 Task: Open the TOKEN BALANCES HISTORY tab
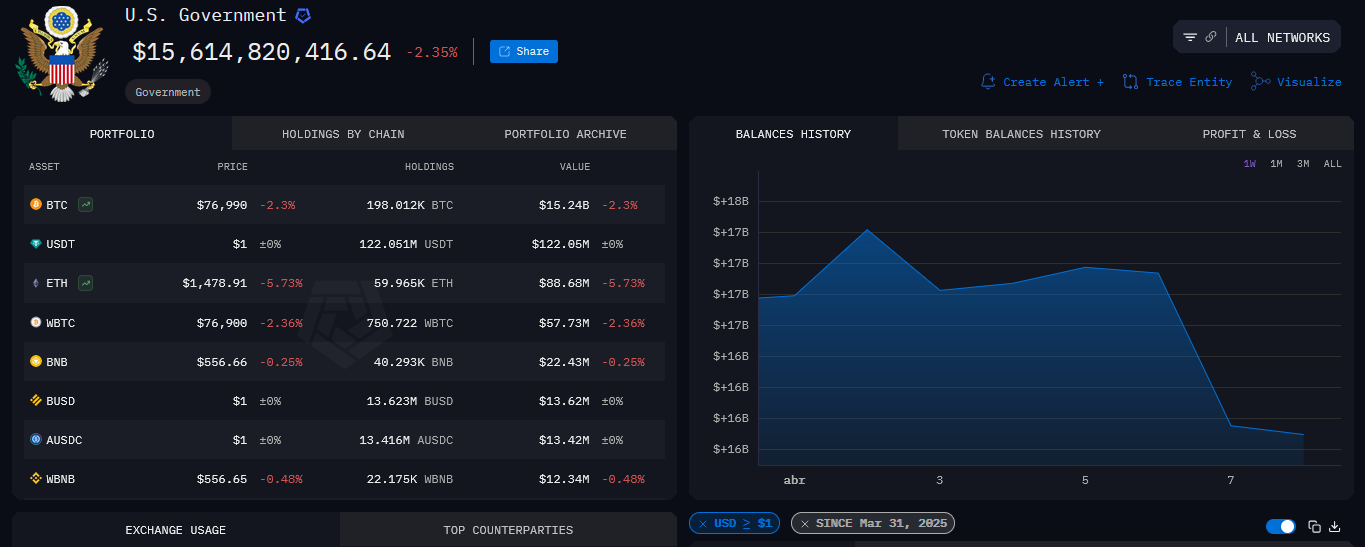tap(1021, 134)
